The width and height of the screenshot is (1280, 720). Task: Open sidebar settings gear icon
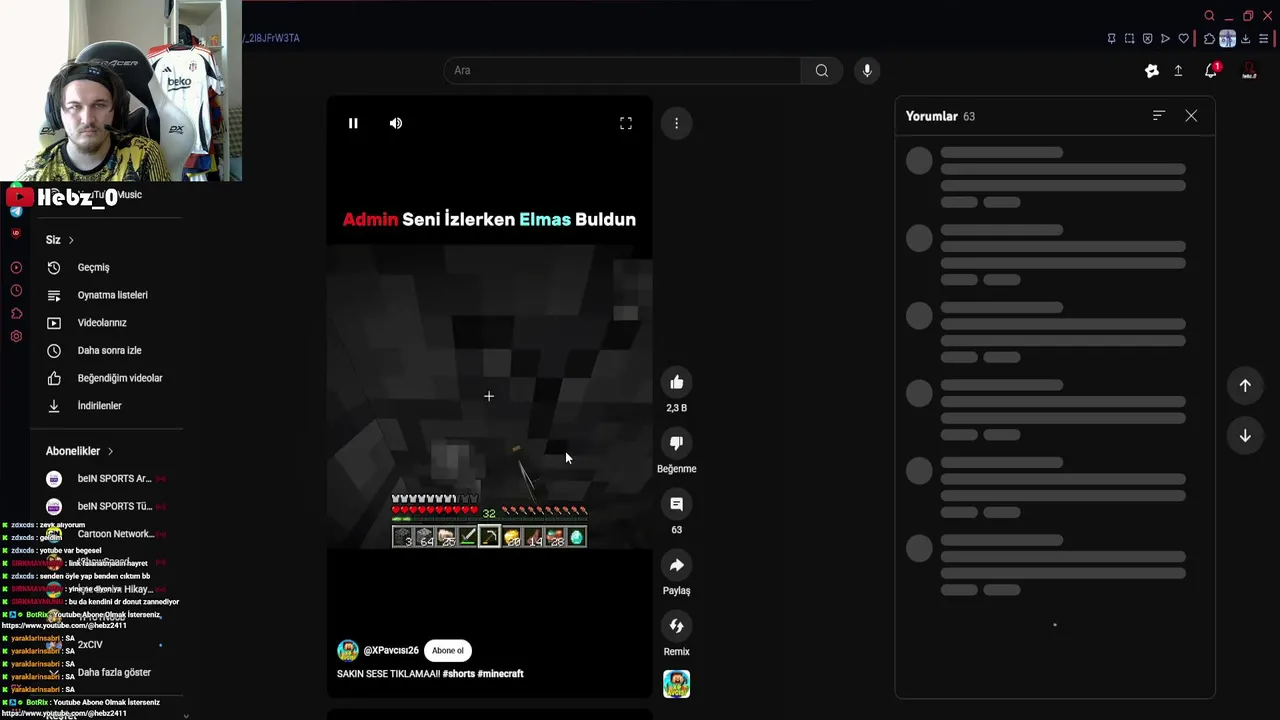[x=16, y=336]
